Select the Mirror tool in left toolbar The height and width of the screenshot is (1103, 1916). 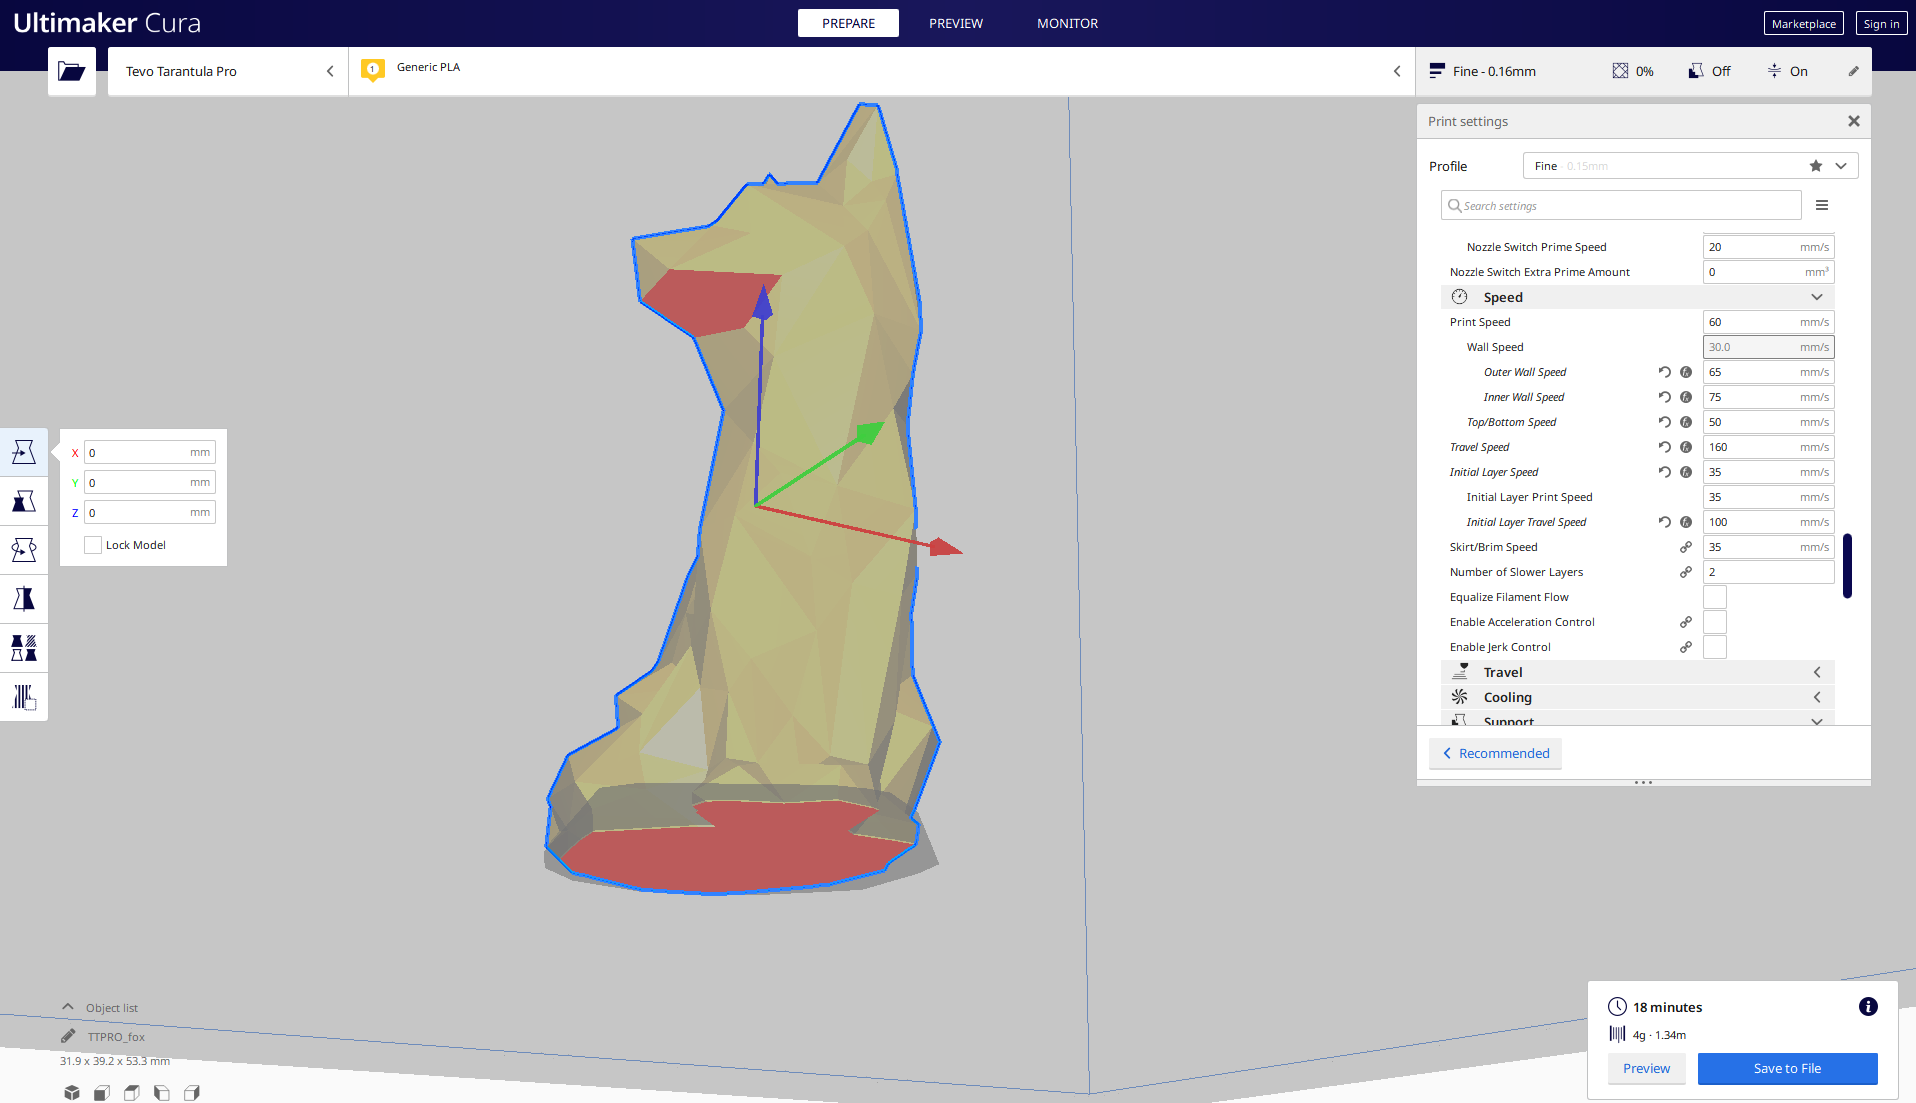[24, 599]
